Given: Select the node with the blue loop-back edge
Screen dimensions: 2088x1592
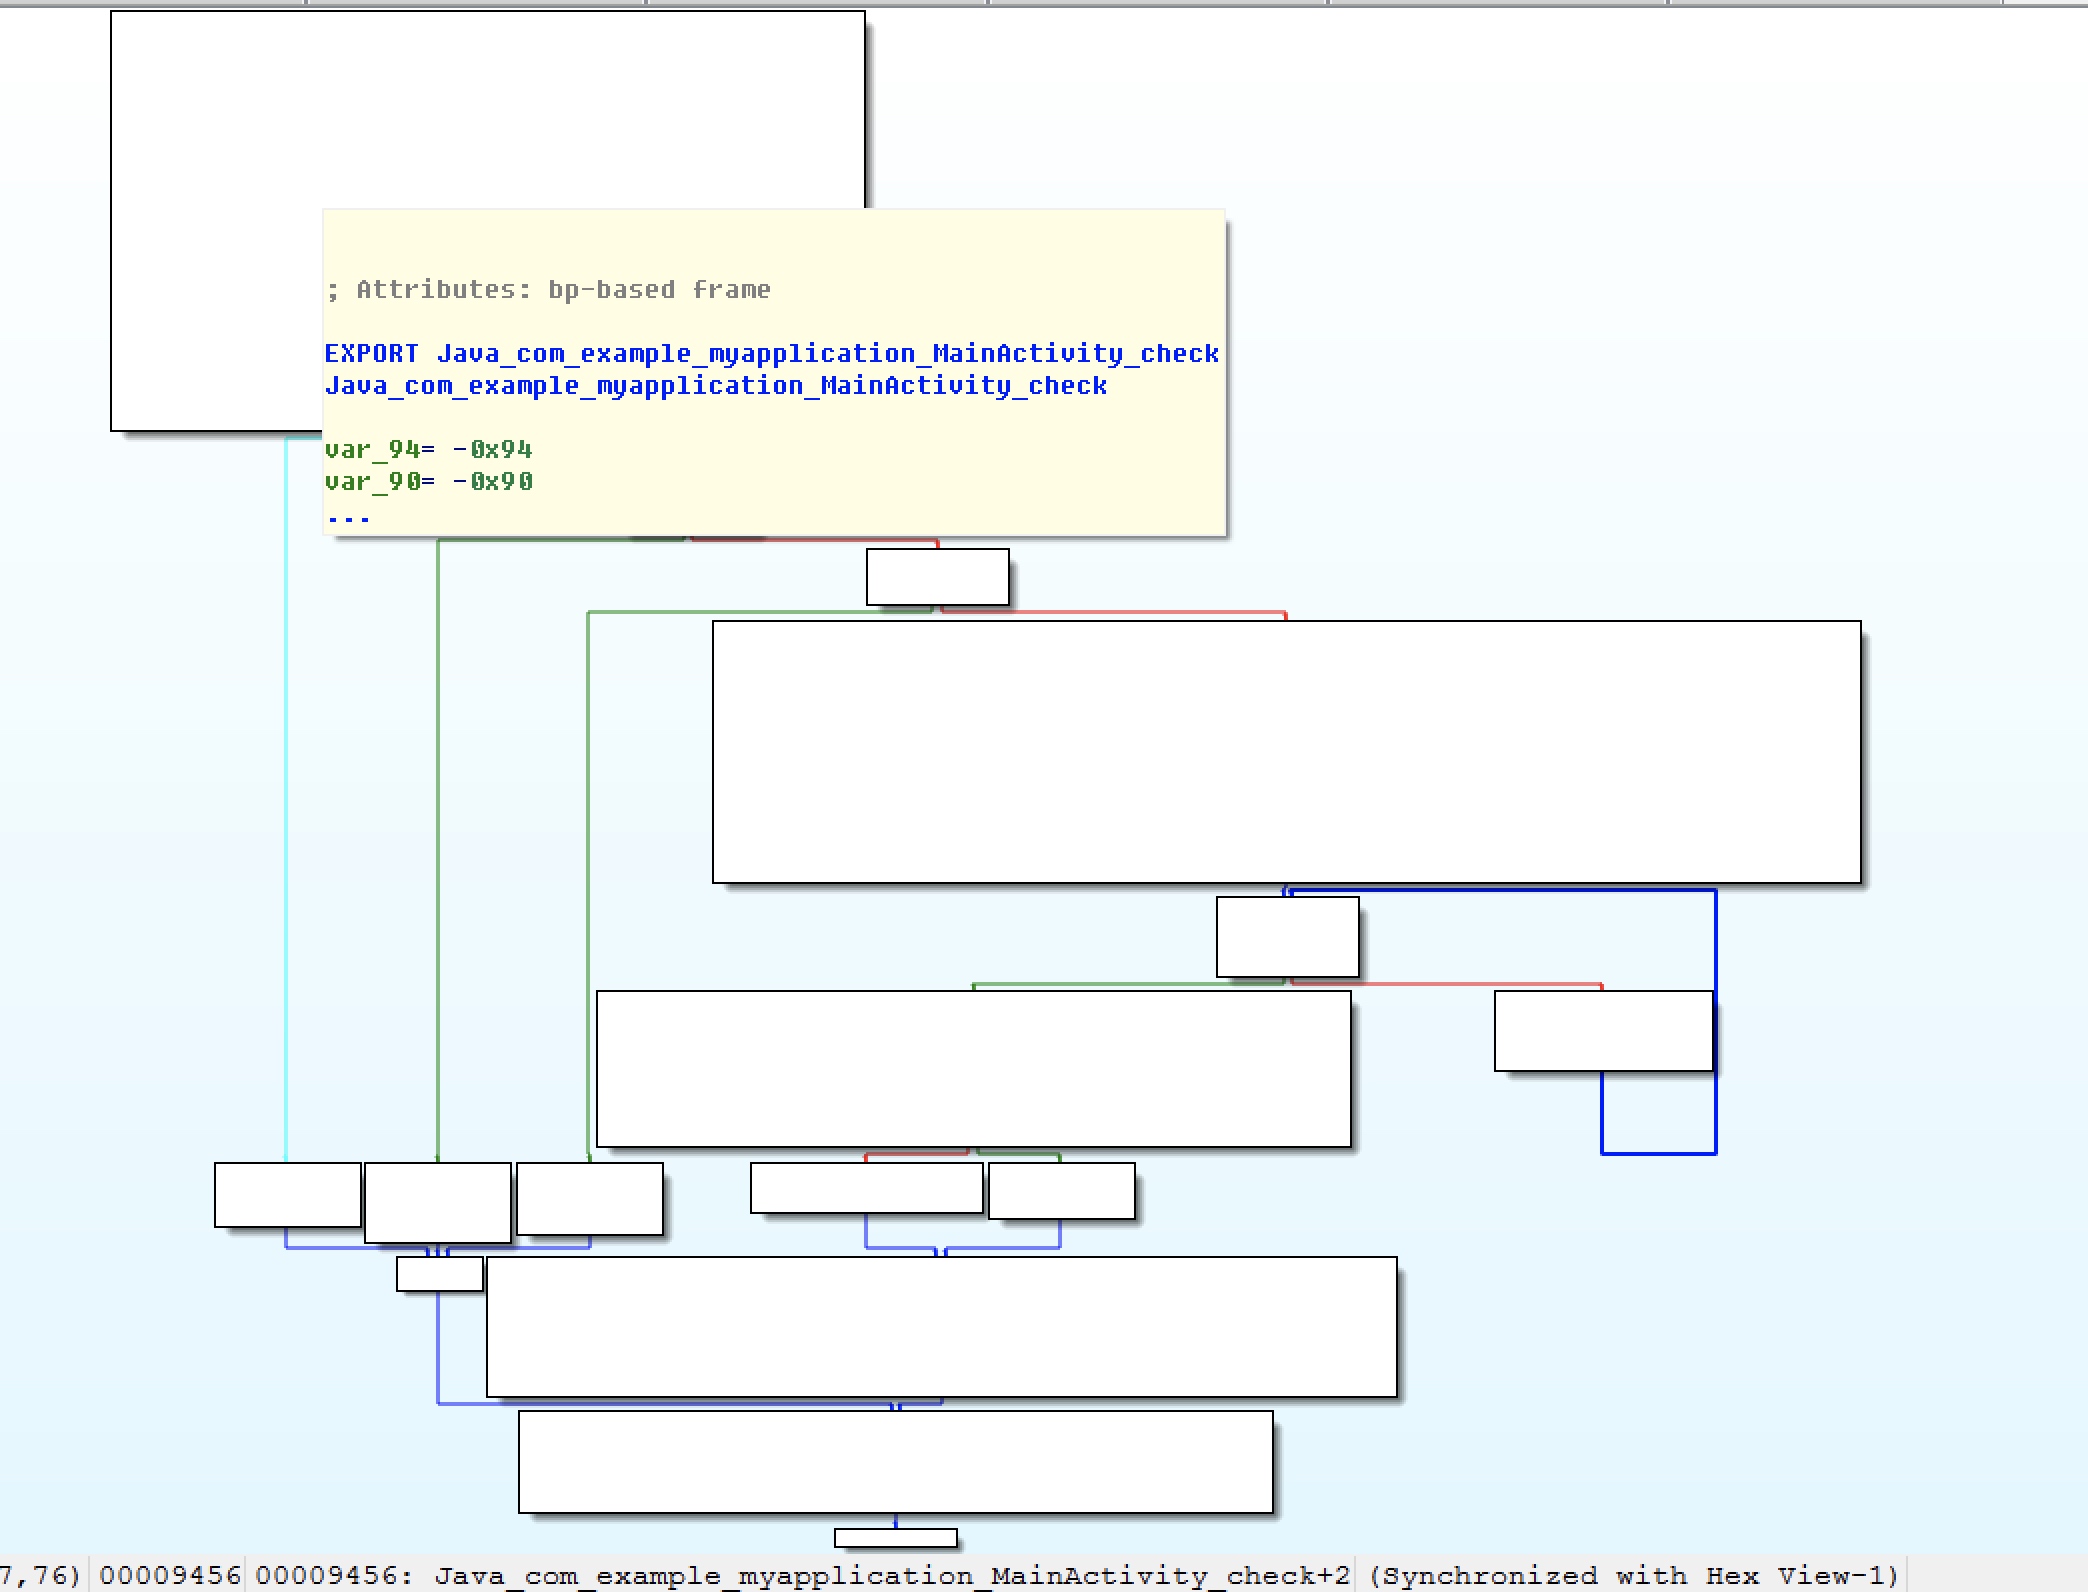Looking at the screenshot, I should 1603,1031.
